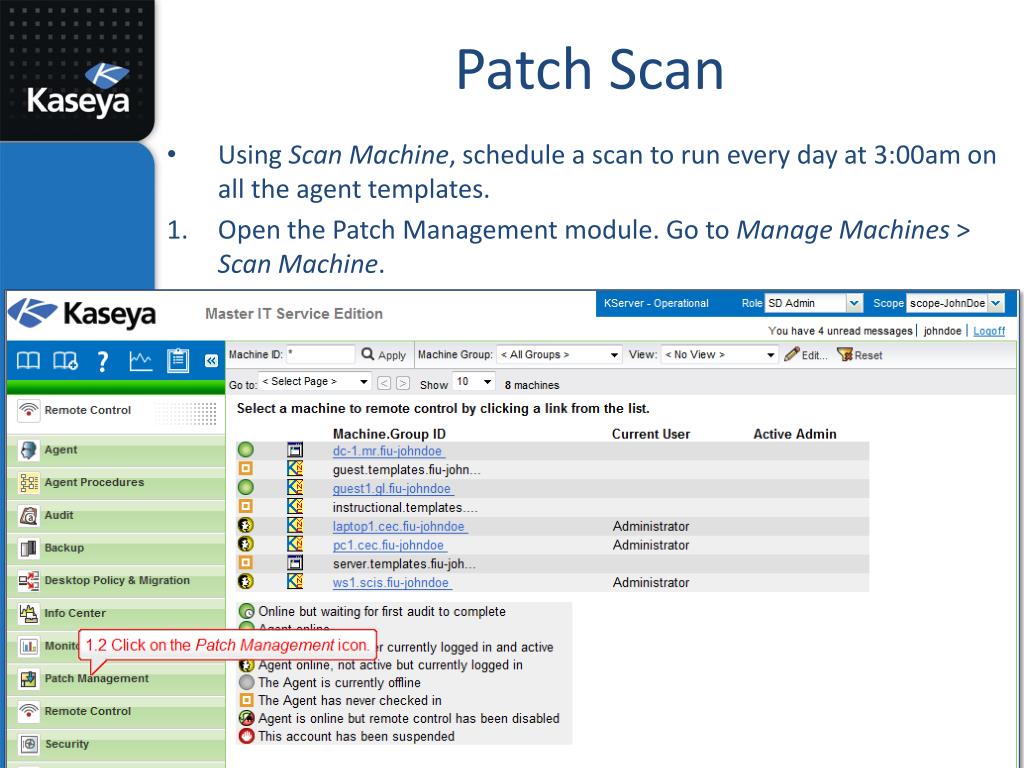
Task: Select Agent Procedures in the navigation menu
Action: click(94, 482)
